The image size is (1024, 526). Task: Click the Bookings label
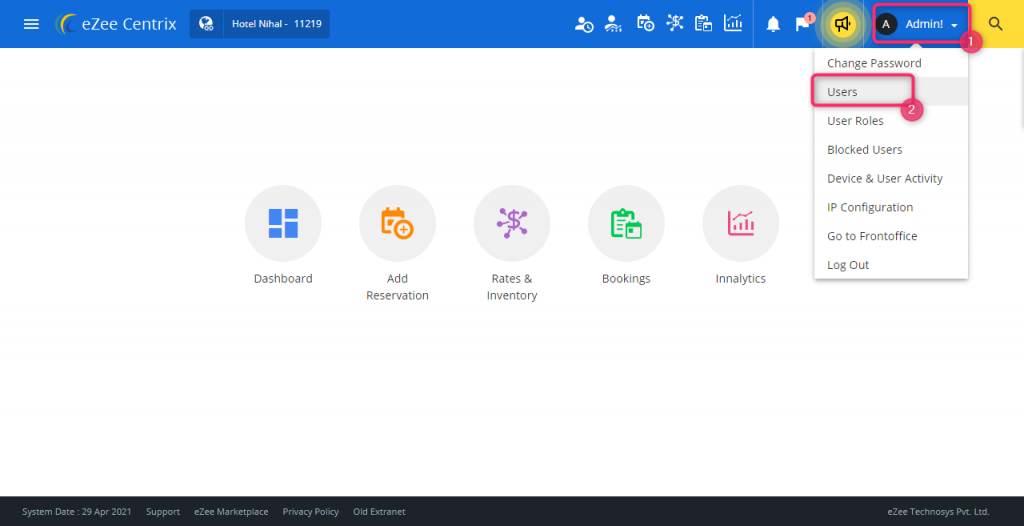[626, 278]
